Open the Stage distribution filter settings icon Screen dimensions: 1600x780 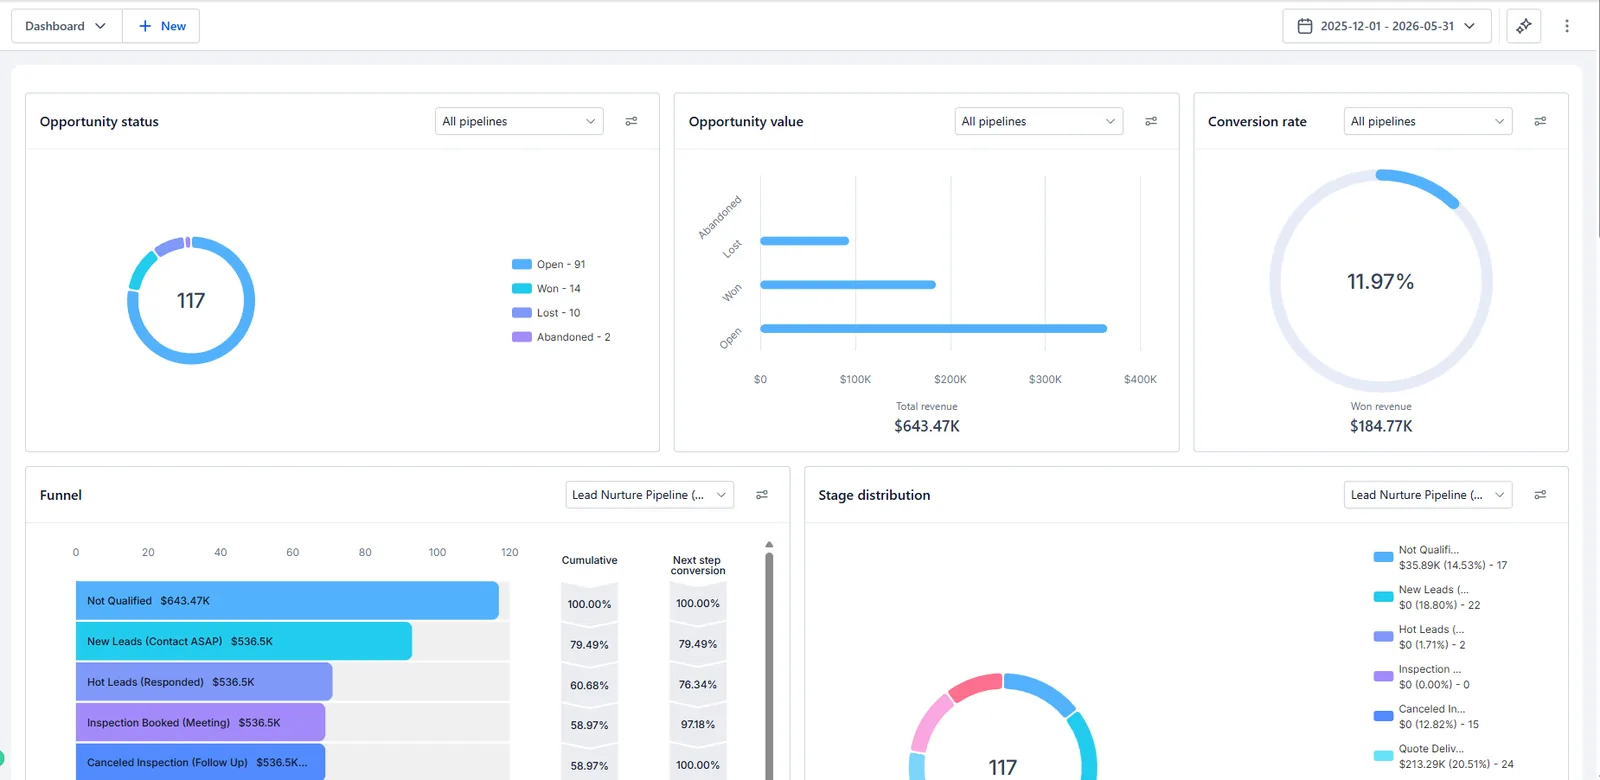pyautogui.click(x=1540, y=495)
